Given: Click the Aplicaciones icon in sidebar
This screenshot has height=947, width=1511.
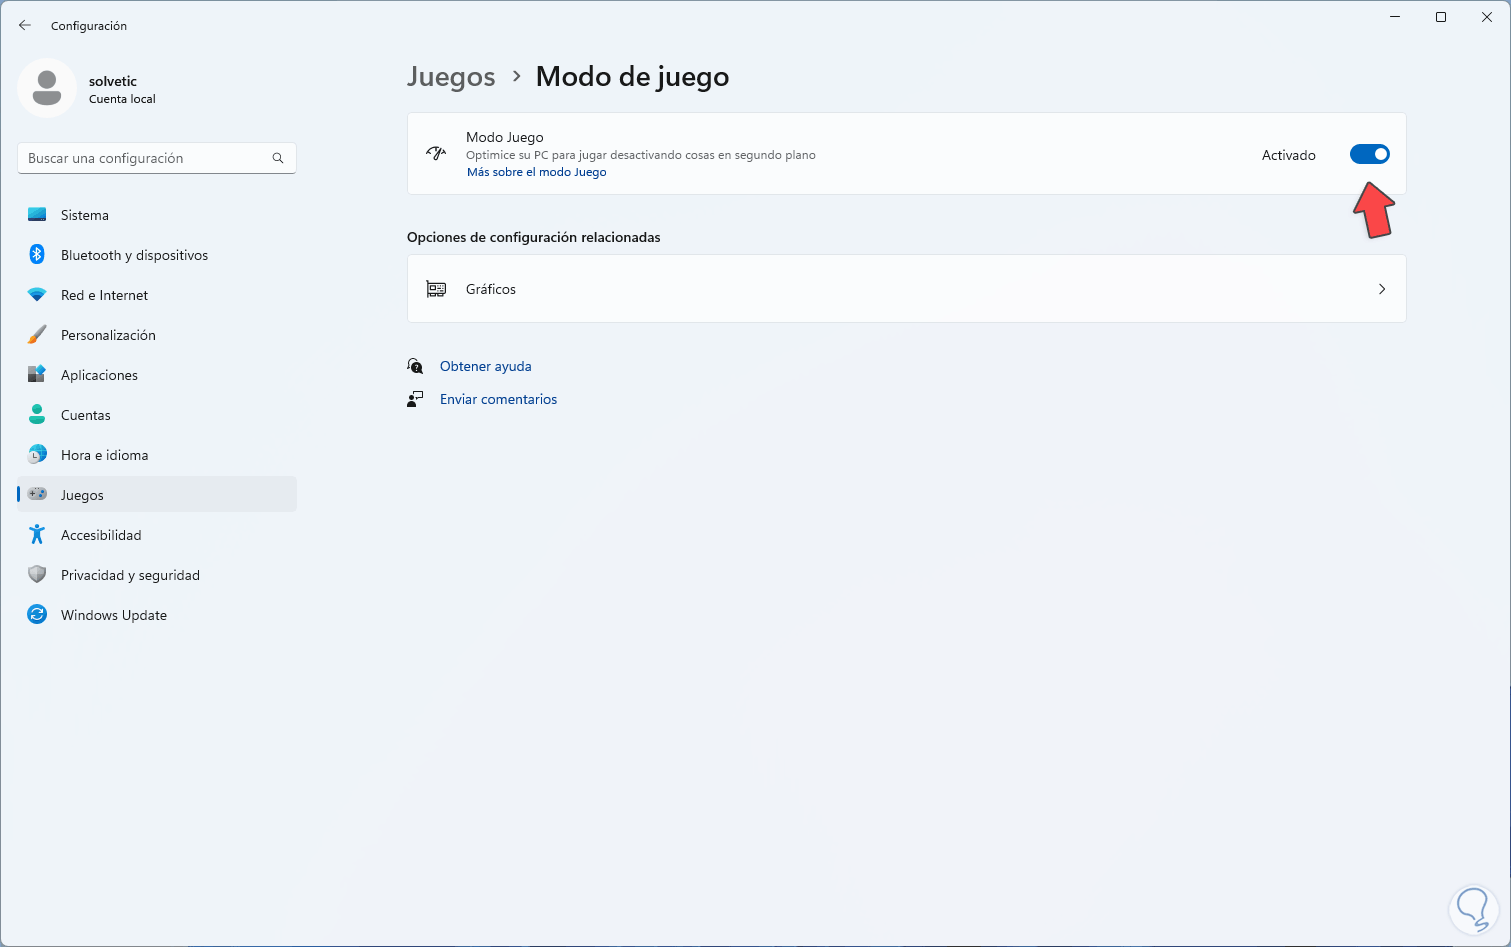Looking at the screenshot, I should [x=37, y=375].
